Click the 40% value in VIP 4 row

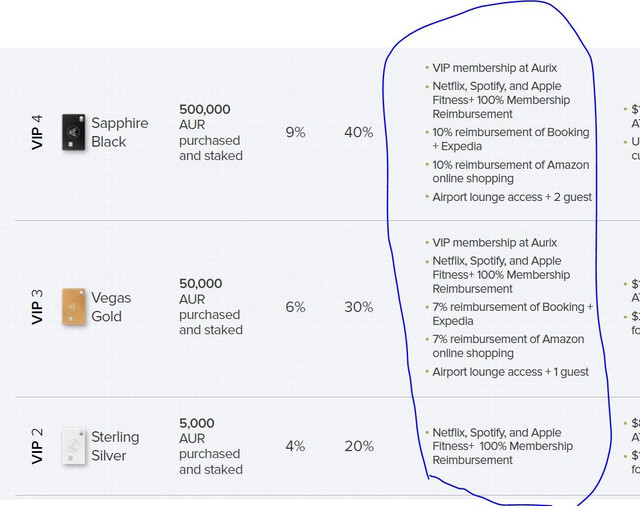point(358,132)
